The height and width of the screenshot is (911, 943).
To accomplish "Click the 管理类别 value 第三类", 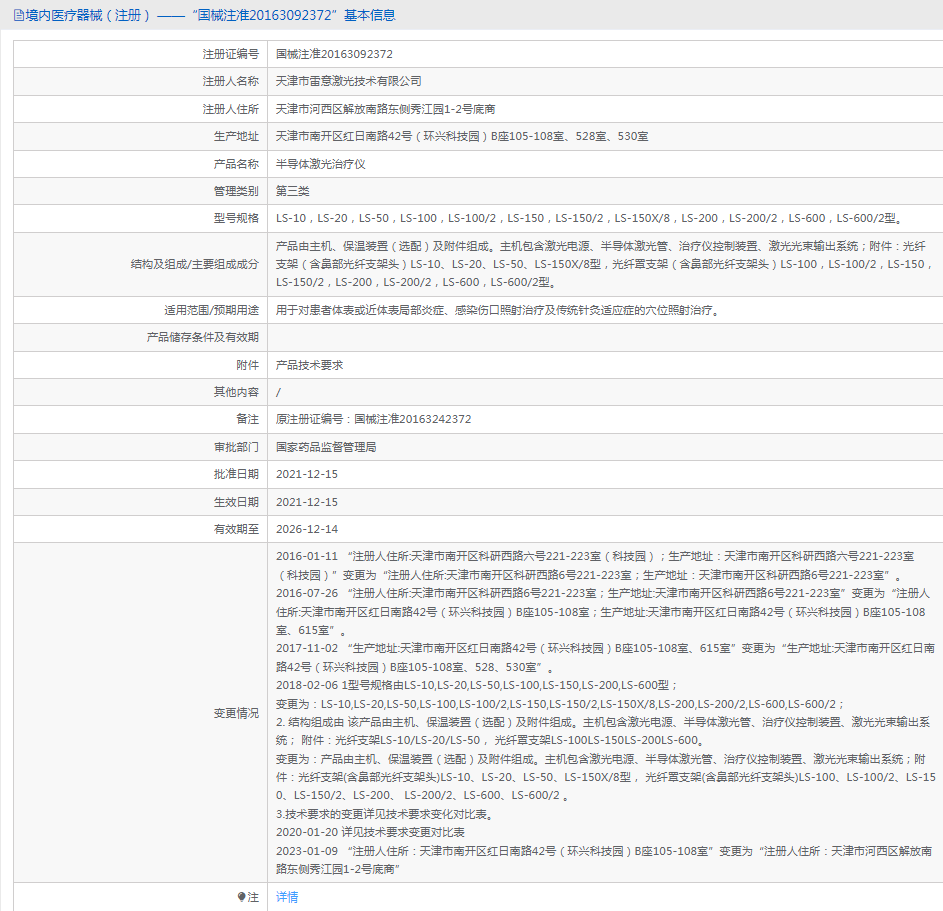I will pos(293,191).
